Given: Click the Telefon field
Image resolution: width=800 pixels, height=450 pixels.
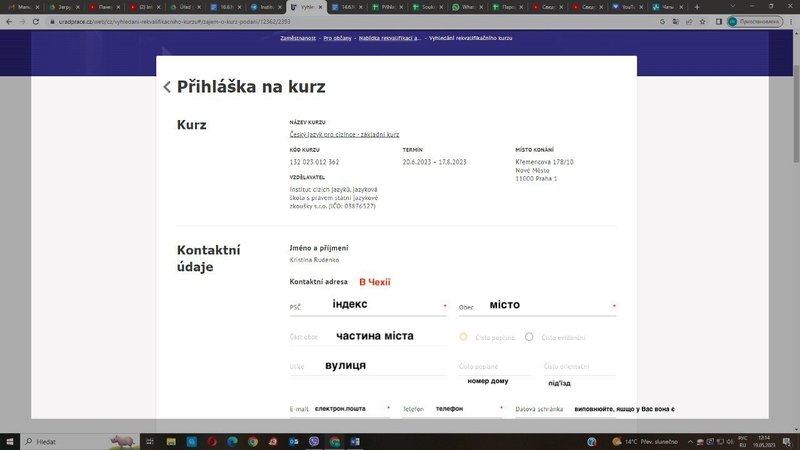Looking at the screenshot, I should click(x=453, y=409).
